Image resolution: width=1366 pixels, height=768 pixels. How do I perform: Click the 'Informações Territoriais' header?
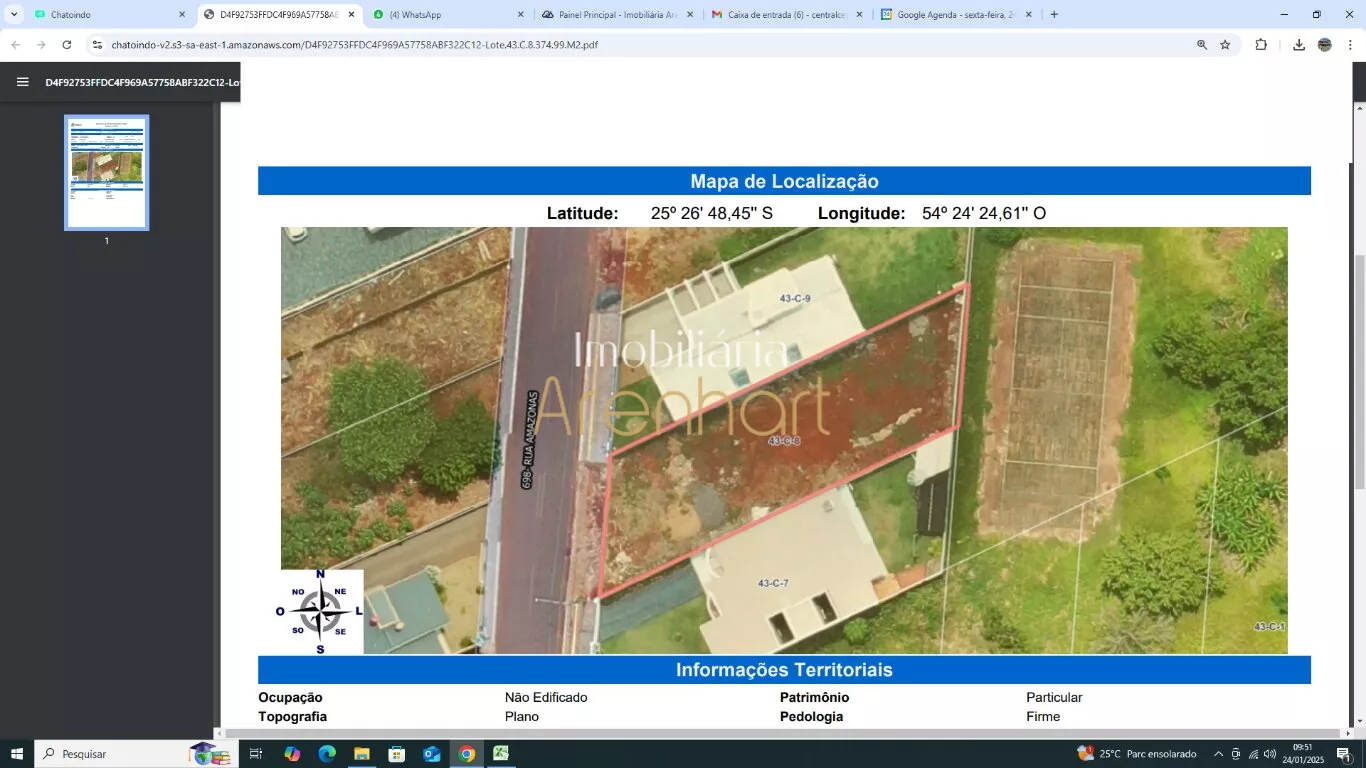[x=784, y=670]
